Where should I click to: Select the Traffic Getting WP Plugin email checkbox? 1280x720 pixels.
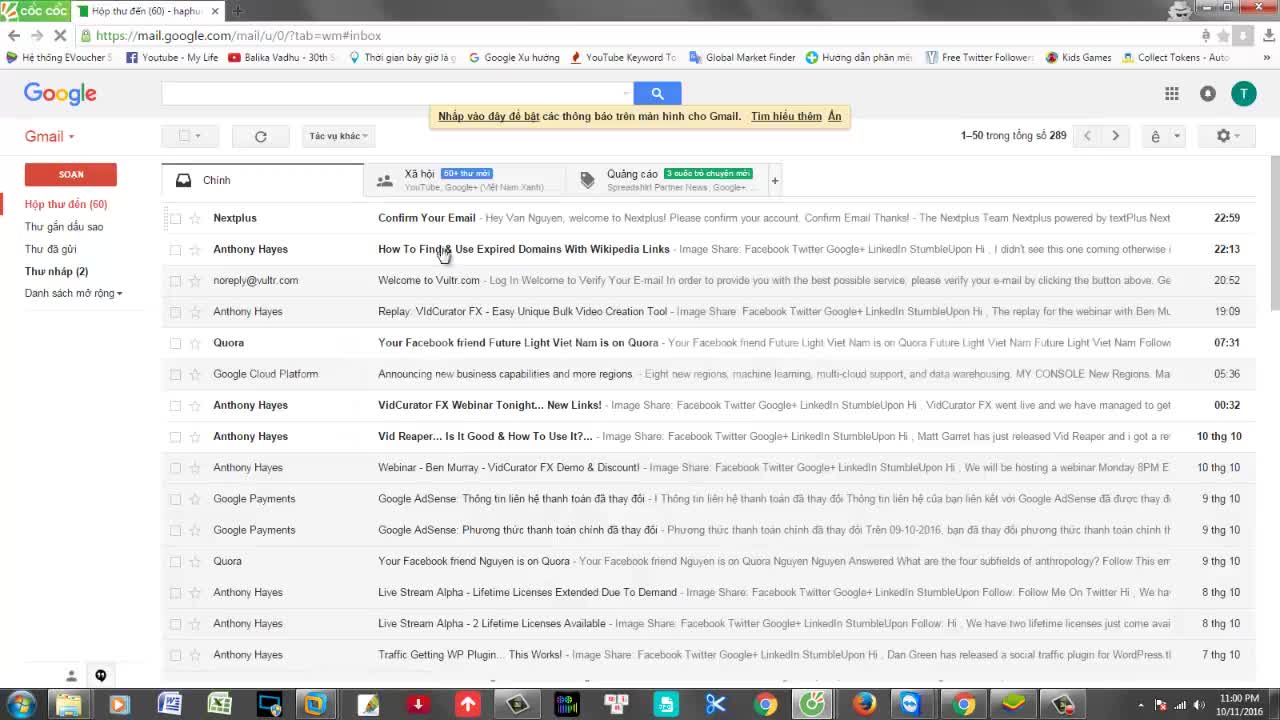tap(175, 655)
